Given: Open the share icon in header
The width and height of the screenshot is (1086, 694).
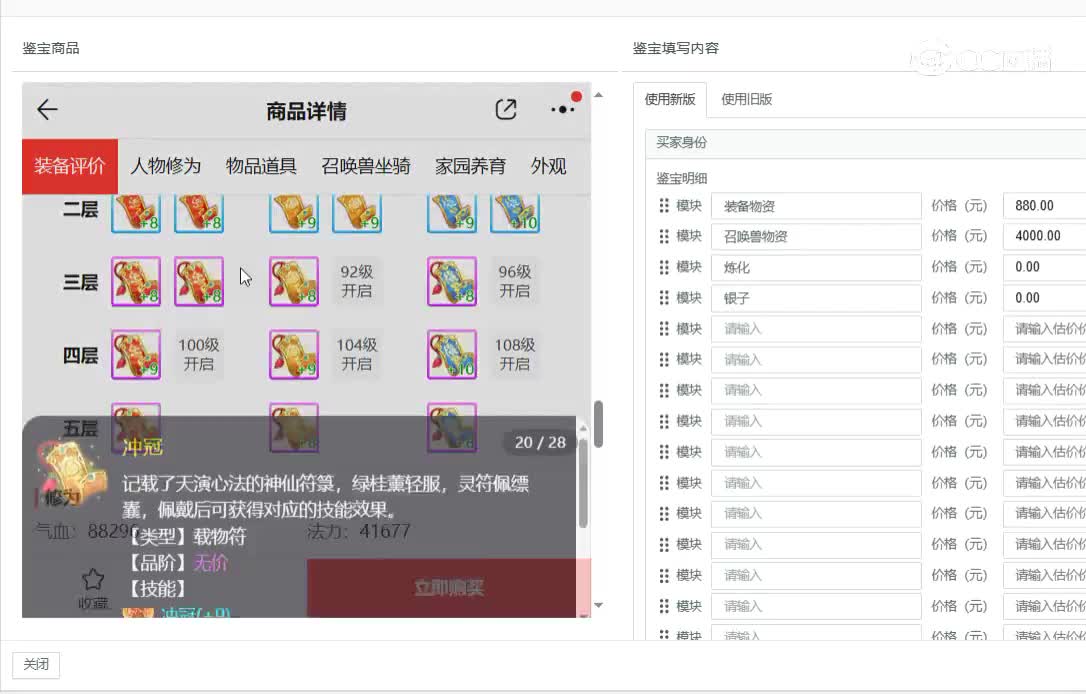Looking at the screenshot, I should coord(506,109).
